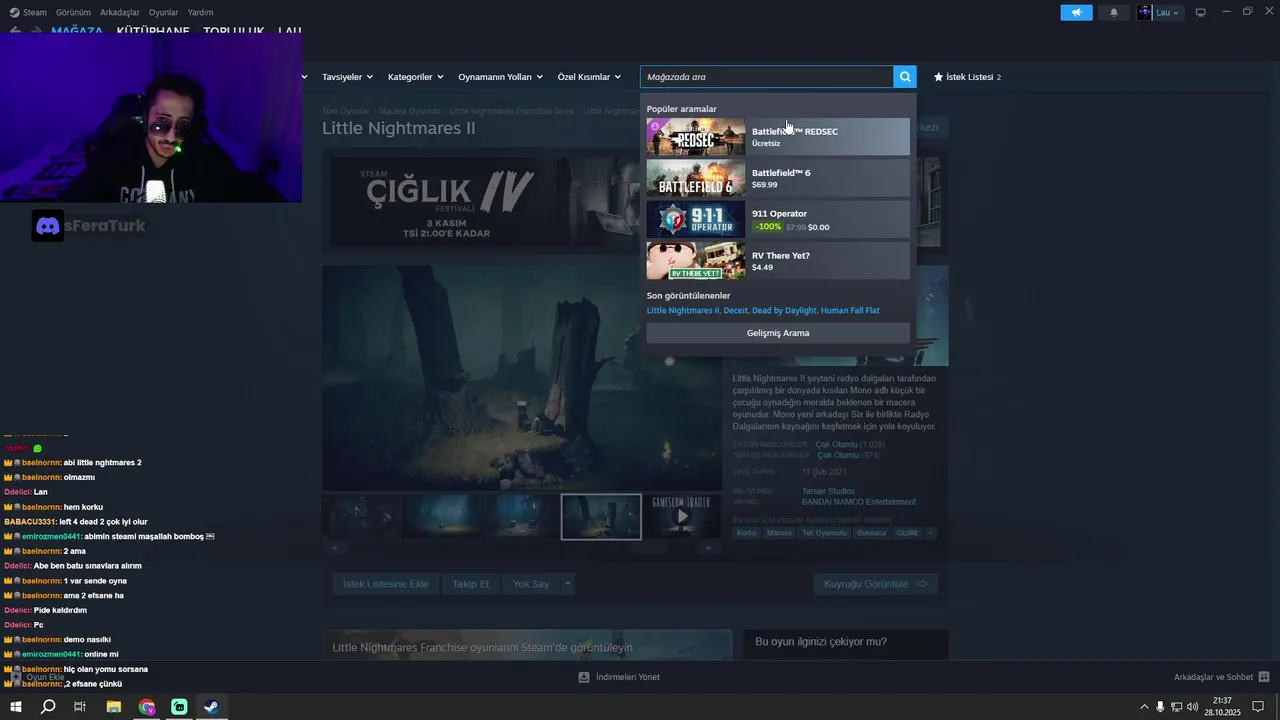Open Streamlabs green app on taskbar
Image resolution: width=1280 pixels, height=720 pixels.
click(x=179, y=707)
